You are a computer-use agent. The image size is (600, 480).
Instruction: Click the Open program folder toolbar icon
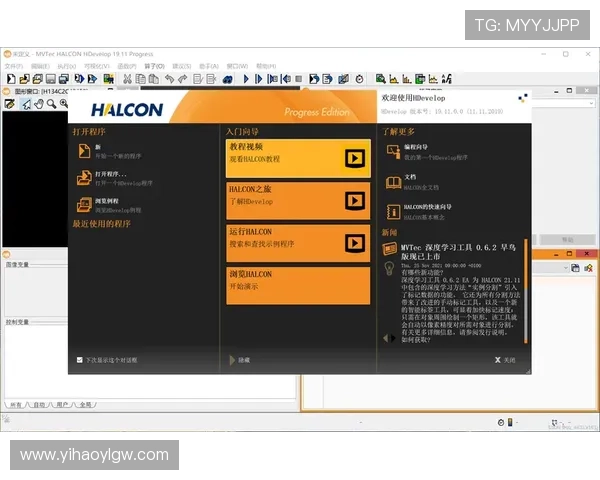(24, 79)
